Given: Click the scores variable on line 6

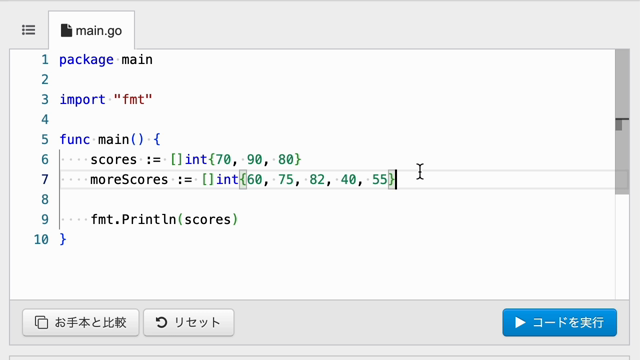Looking at the screenshot, I should pos(113,160).
